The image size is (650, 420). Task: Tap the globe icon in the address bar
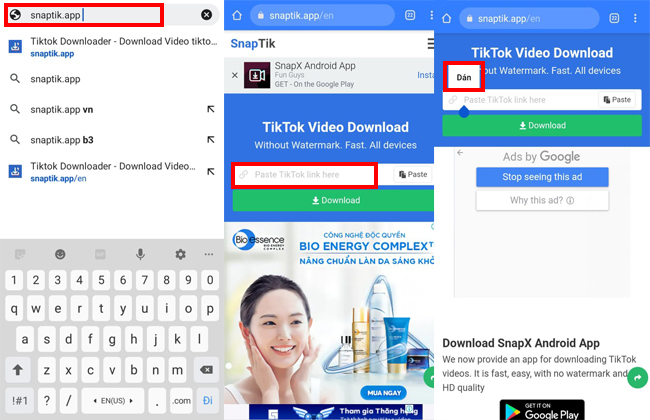(x=15, y=15)
